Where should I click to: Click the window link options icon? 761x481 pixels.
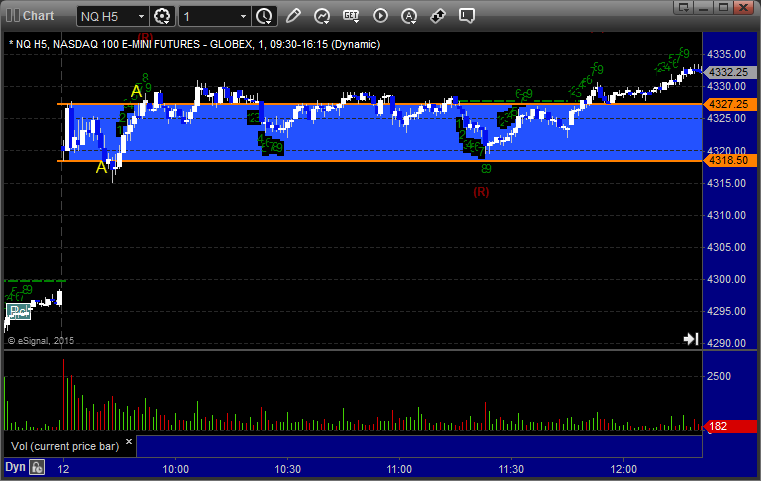click(684, 7)
